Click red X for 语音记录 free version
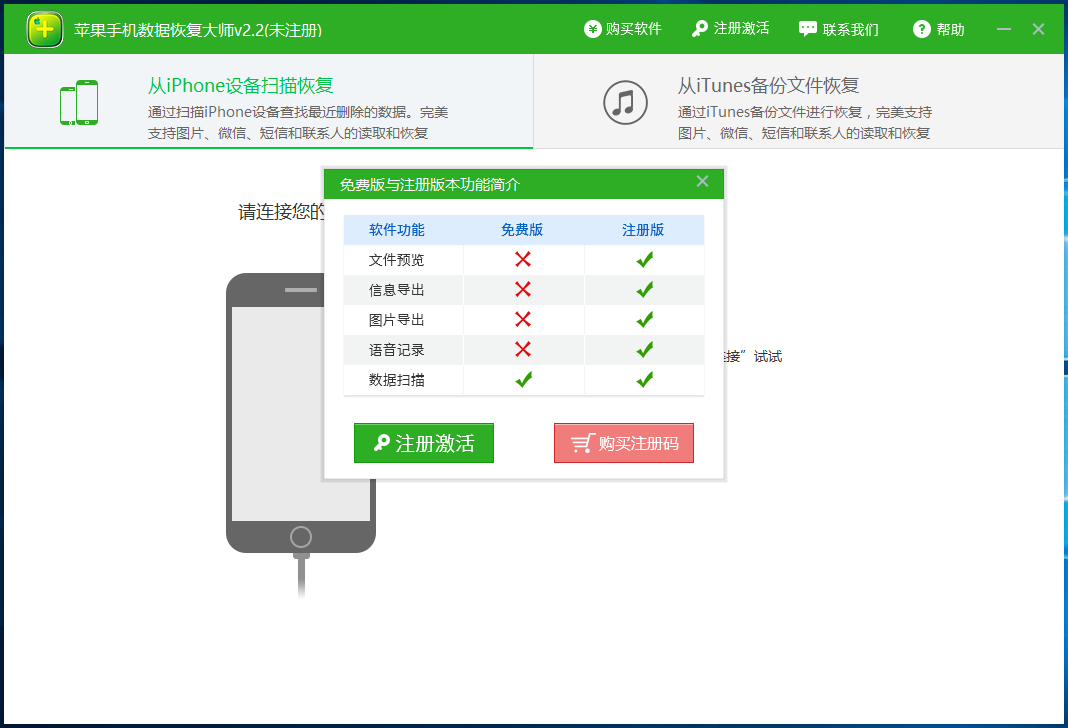This screenshot has height=728, width=1068. (523, 349)
